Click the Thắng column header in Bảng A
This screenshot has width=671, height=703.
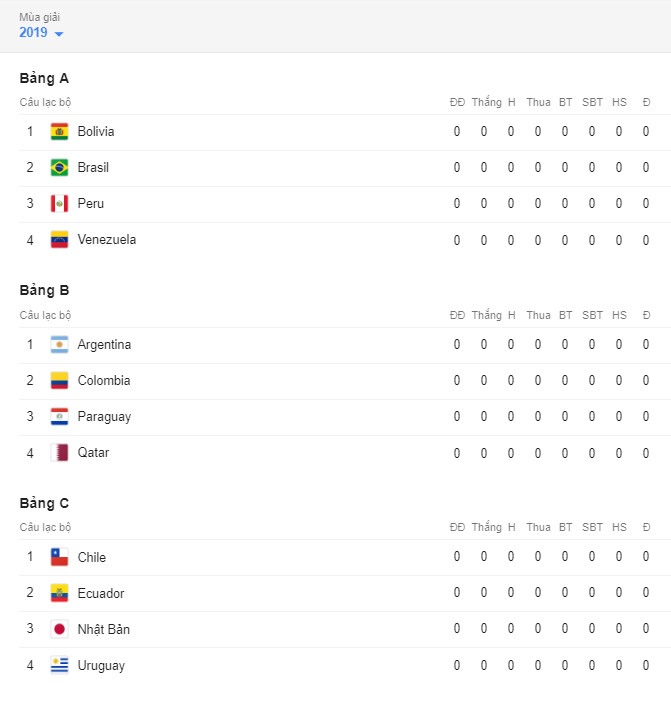tap(486, 102)
